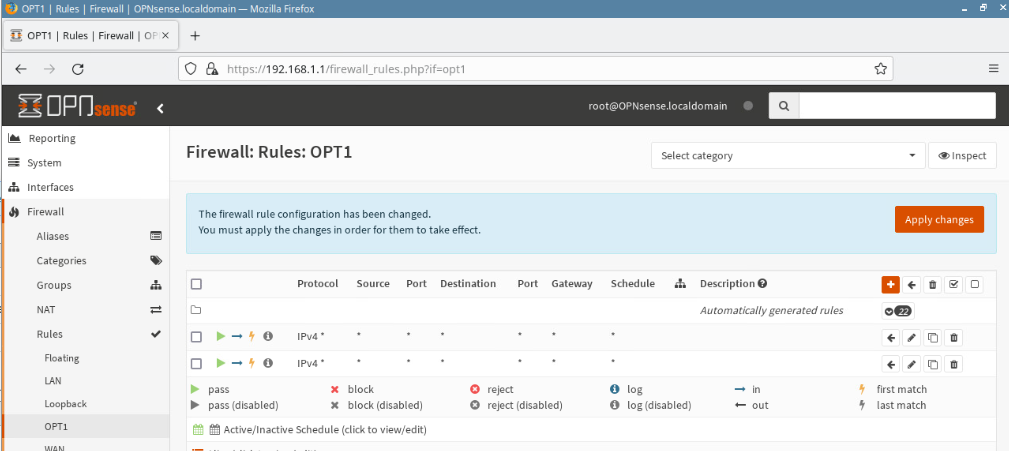This screenshot has height=451, width=1009.
Task: Open the Select category dropdown
Action: point(788,156)
